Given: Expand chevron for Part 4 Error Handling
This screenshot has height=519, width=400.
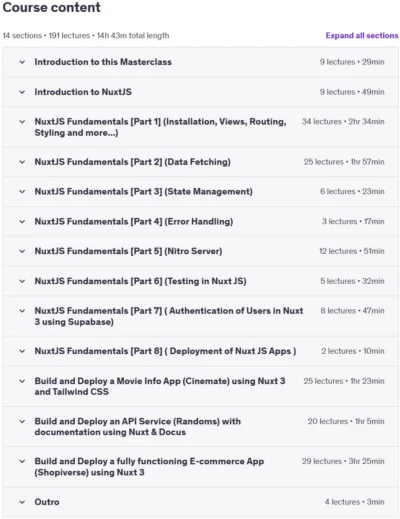Looking at the screenshot, I should coord(22,222).
